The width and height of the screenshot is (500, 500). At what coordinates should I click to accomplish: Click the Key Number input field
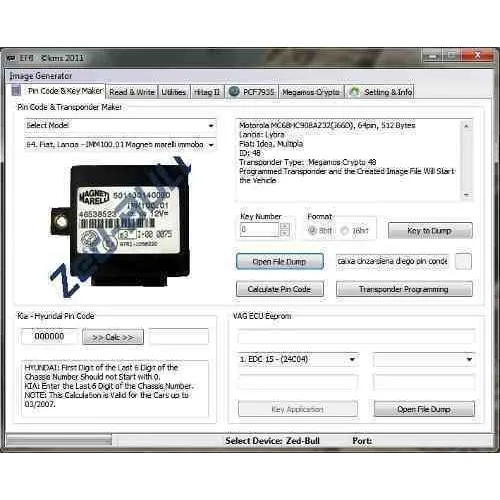tap(259, 230)
